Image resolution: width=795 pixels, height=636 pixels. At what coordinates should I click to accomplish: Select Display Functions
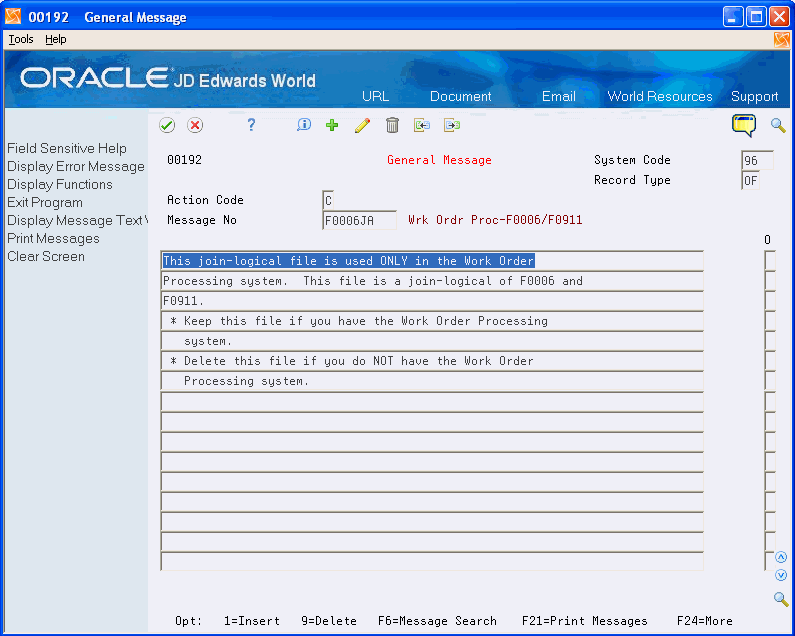(x=60, y=184)
